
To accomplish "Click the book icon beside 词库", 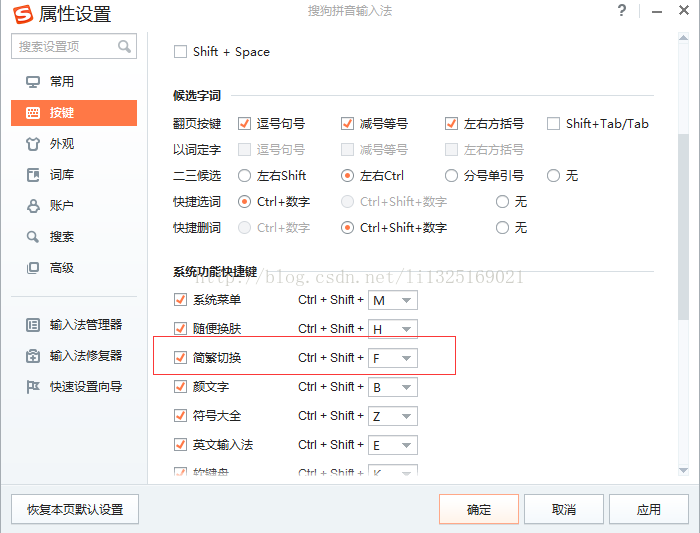I will pos(33,175).
